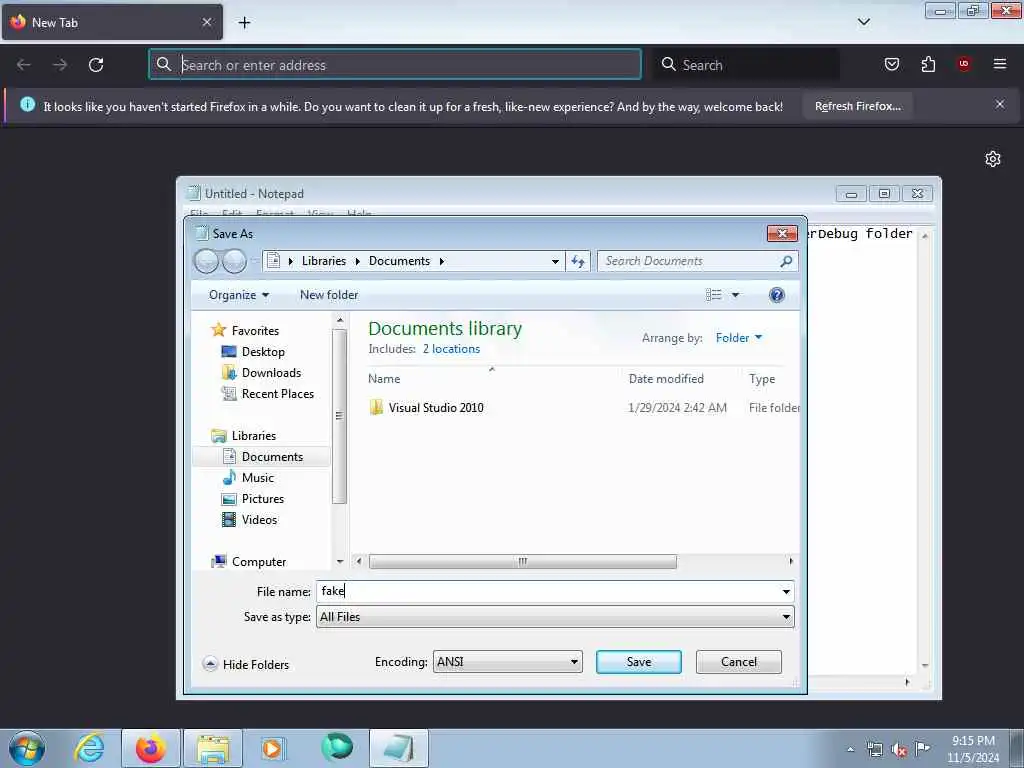Click the Refresh Firefox button
This screenshot has width=1024, height=768.
(x=857, y=106)
